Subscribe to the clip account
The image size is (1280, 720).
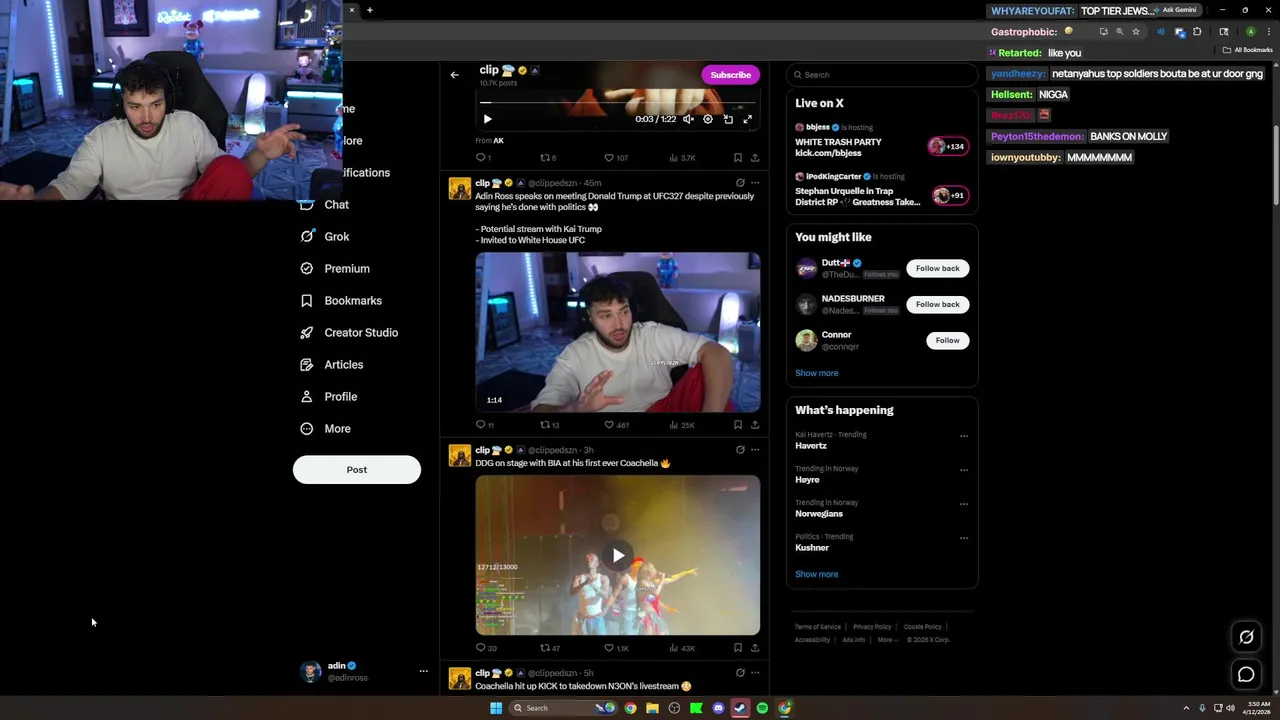pyautogui.click(x=730, y=75)
